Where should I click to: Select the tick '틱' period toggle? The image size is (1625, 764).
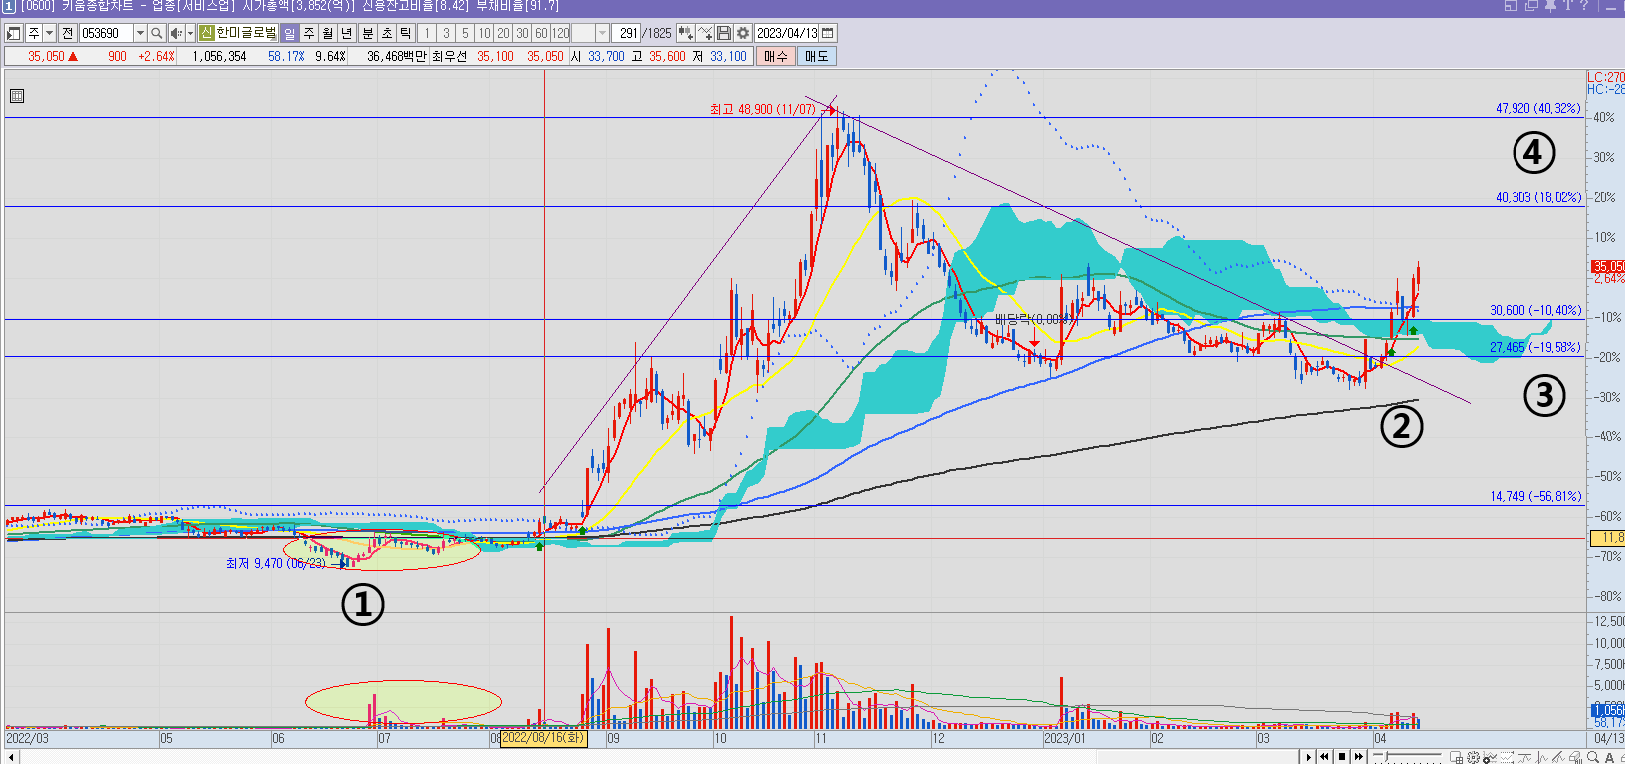pyautogui.click(x=406, y=33)
